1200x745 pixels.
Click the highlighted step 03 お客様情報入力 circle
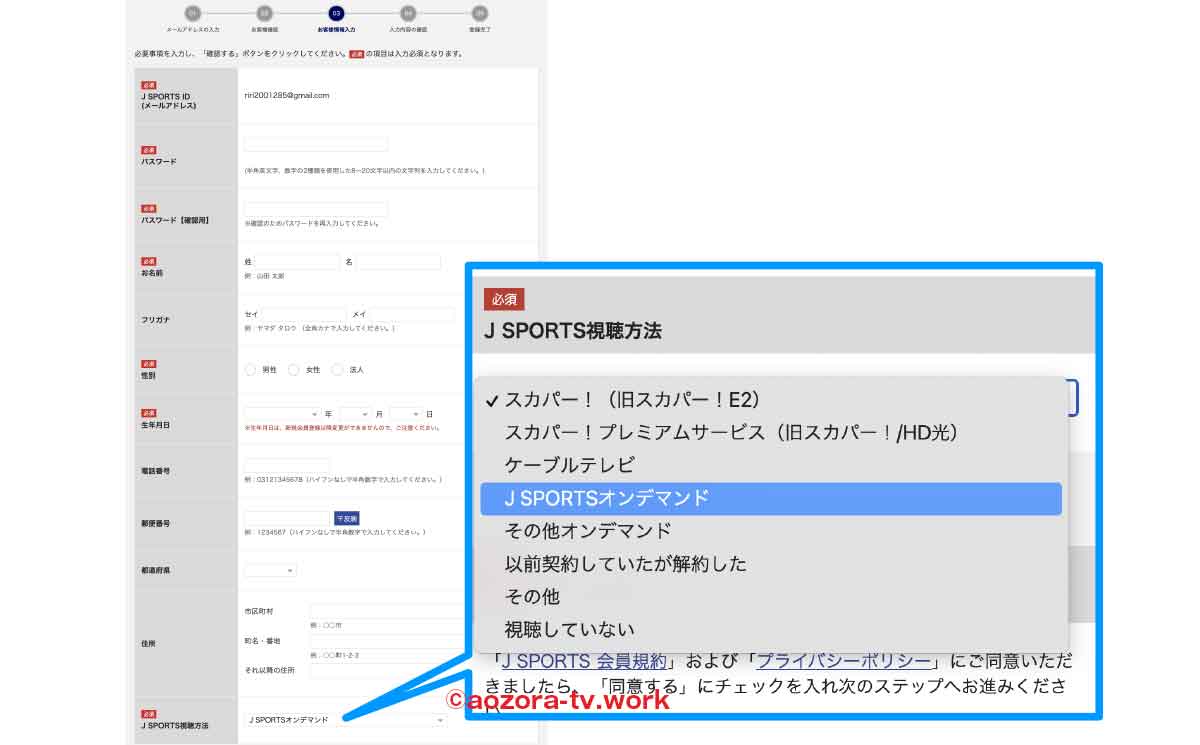coord(334,12)
